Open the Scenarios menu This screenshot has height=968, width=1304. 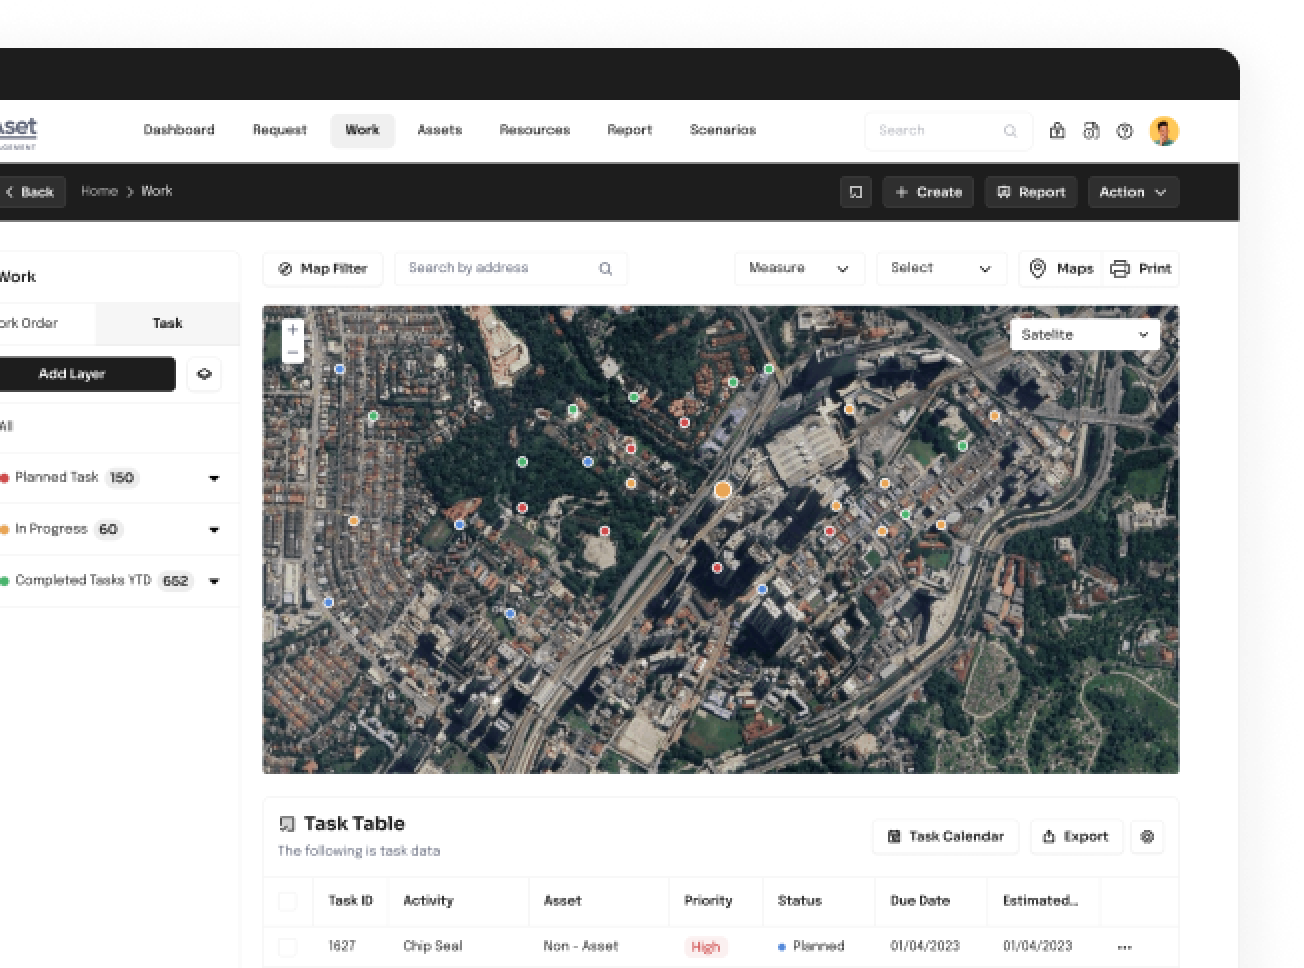pos(723,130)
